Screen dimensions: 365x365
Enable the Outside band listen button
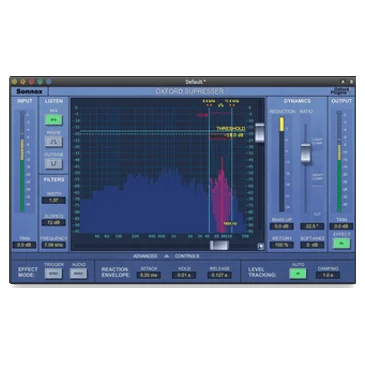coord(54,164)
